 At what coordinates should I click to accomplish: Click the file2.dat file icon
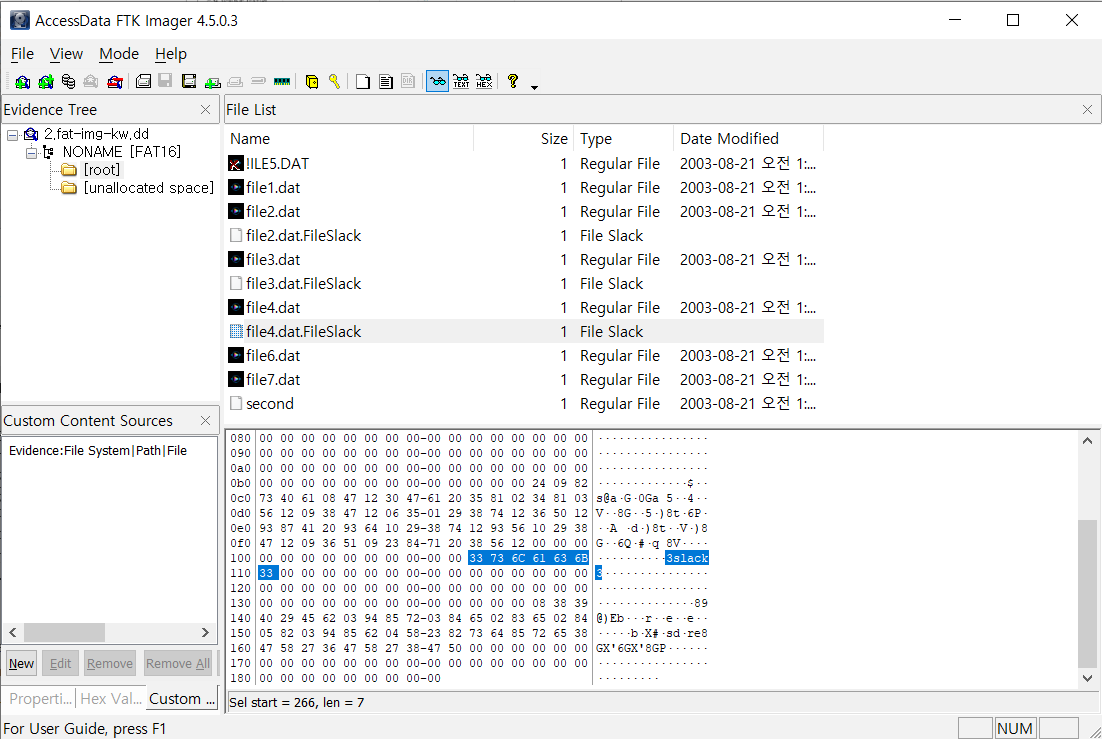pos(236,212)
